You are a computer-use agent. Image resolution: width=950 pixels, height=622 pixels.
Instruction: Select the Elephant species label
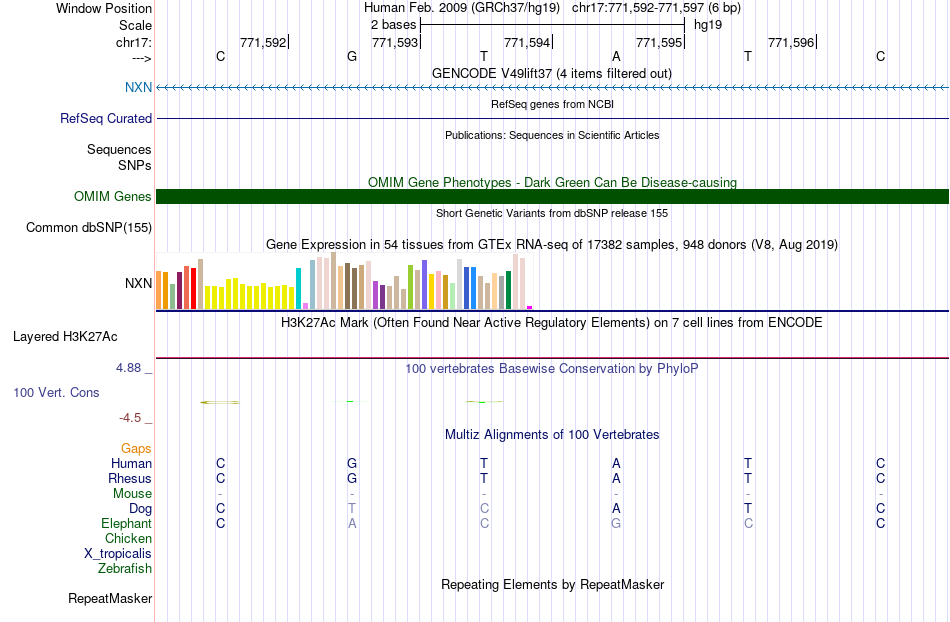coord(126,523)
